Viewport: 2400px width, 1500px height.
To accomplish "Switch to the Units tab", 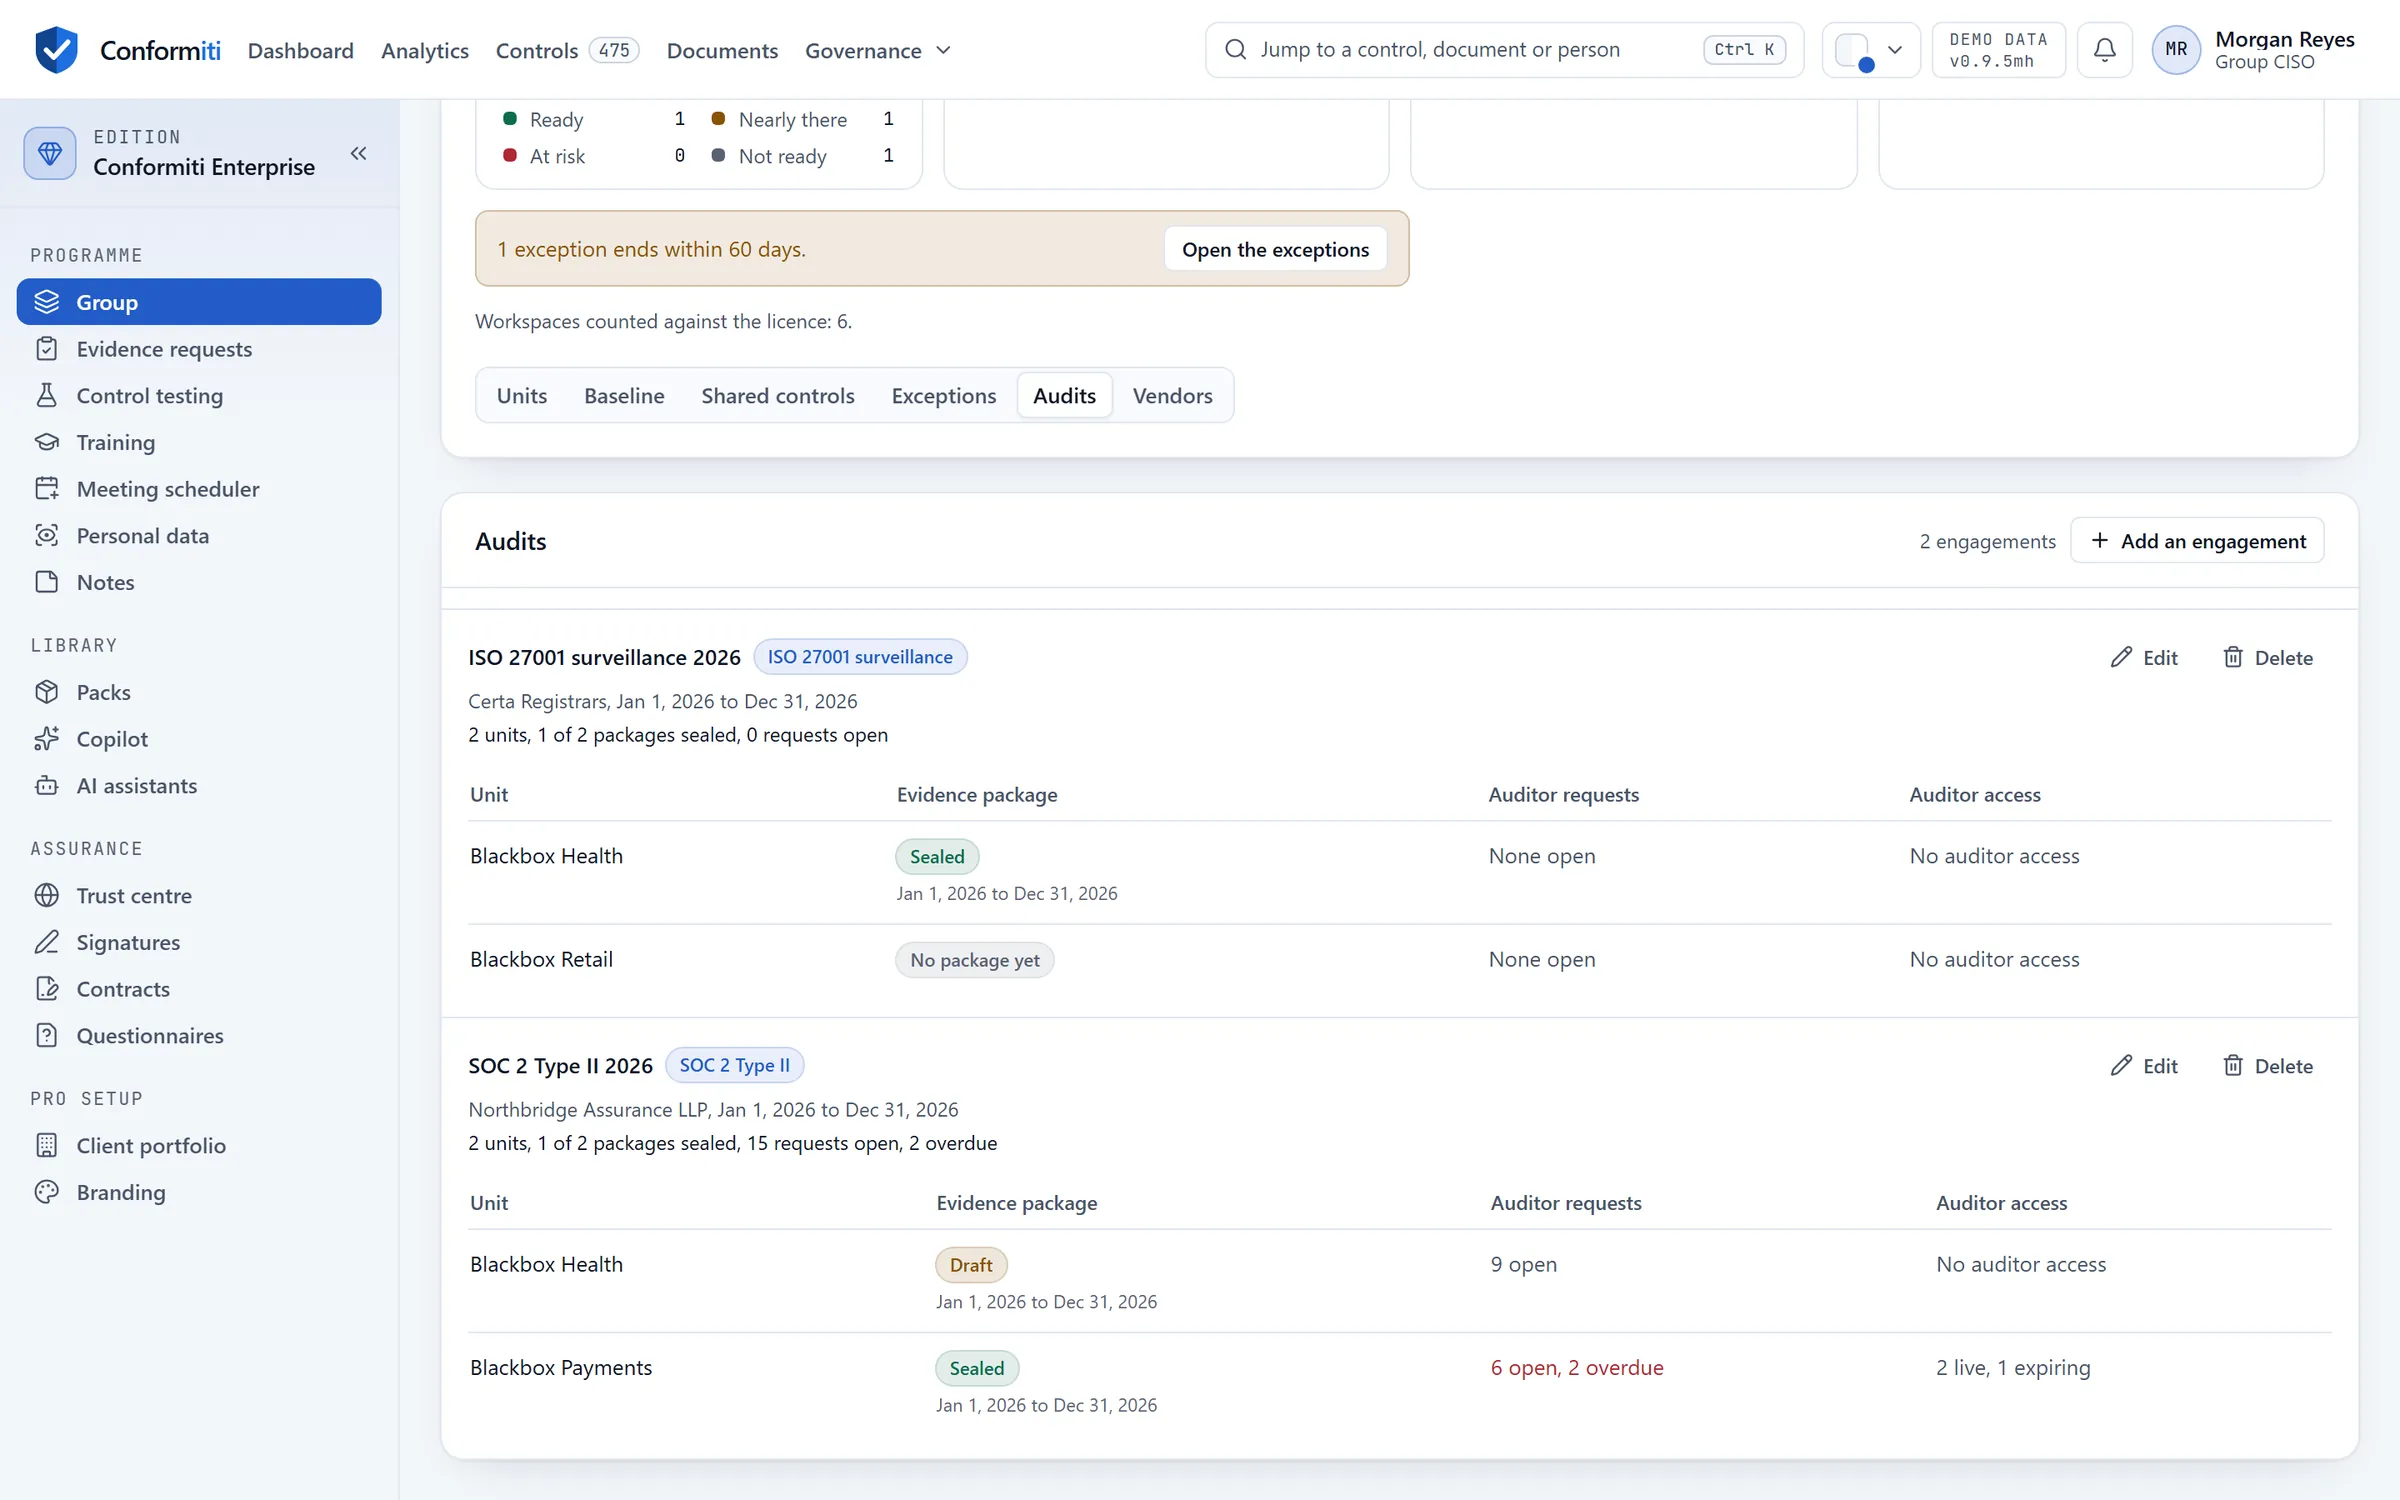I will (522, 395).
